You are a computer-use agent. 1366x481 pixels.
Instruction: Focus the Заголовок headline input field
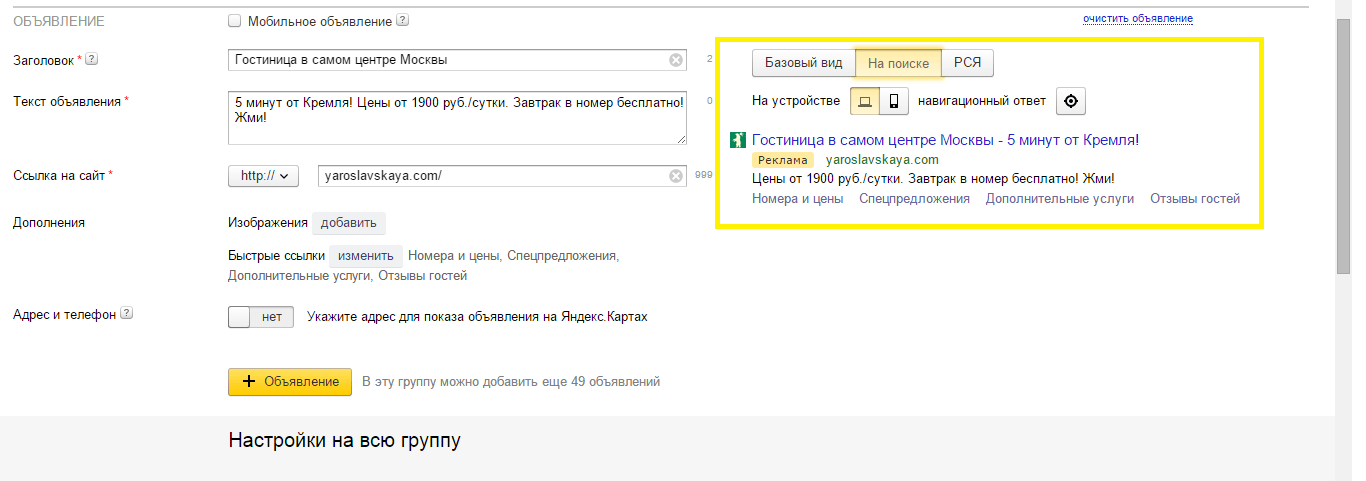pos(457,60)
